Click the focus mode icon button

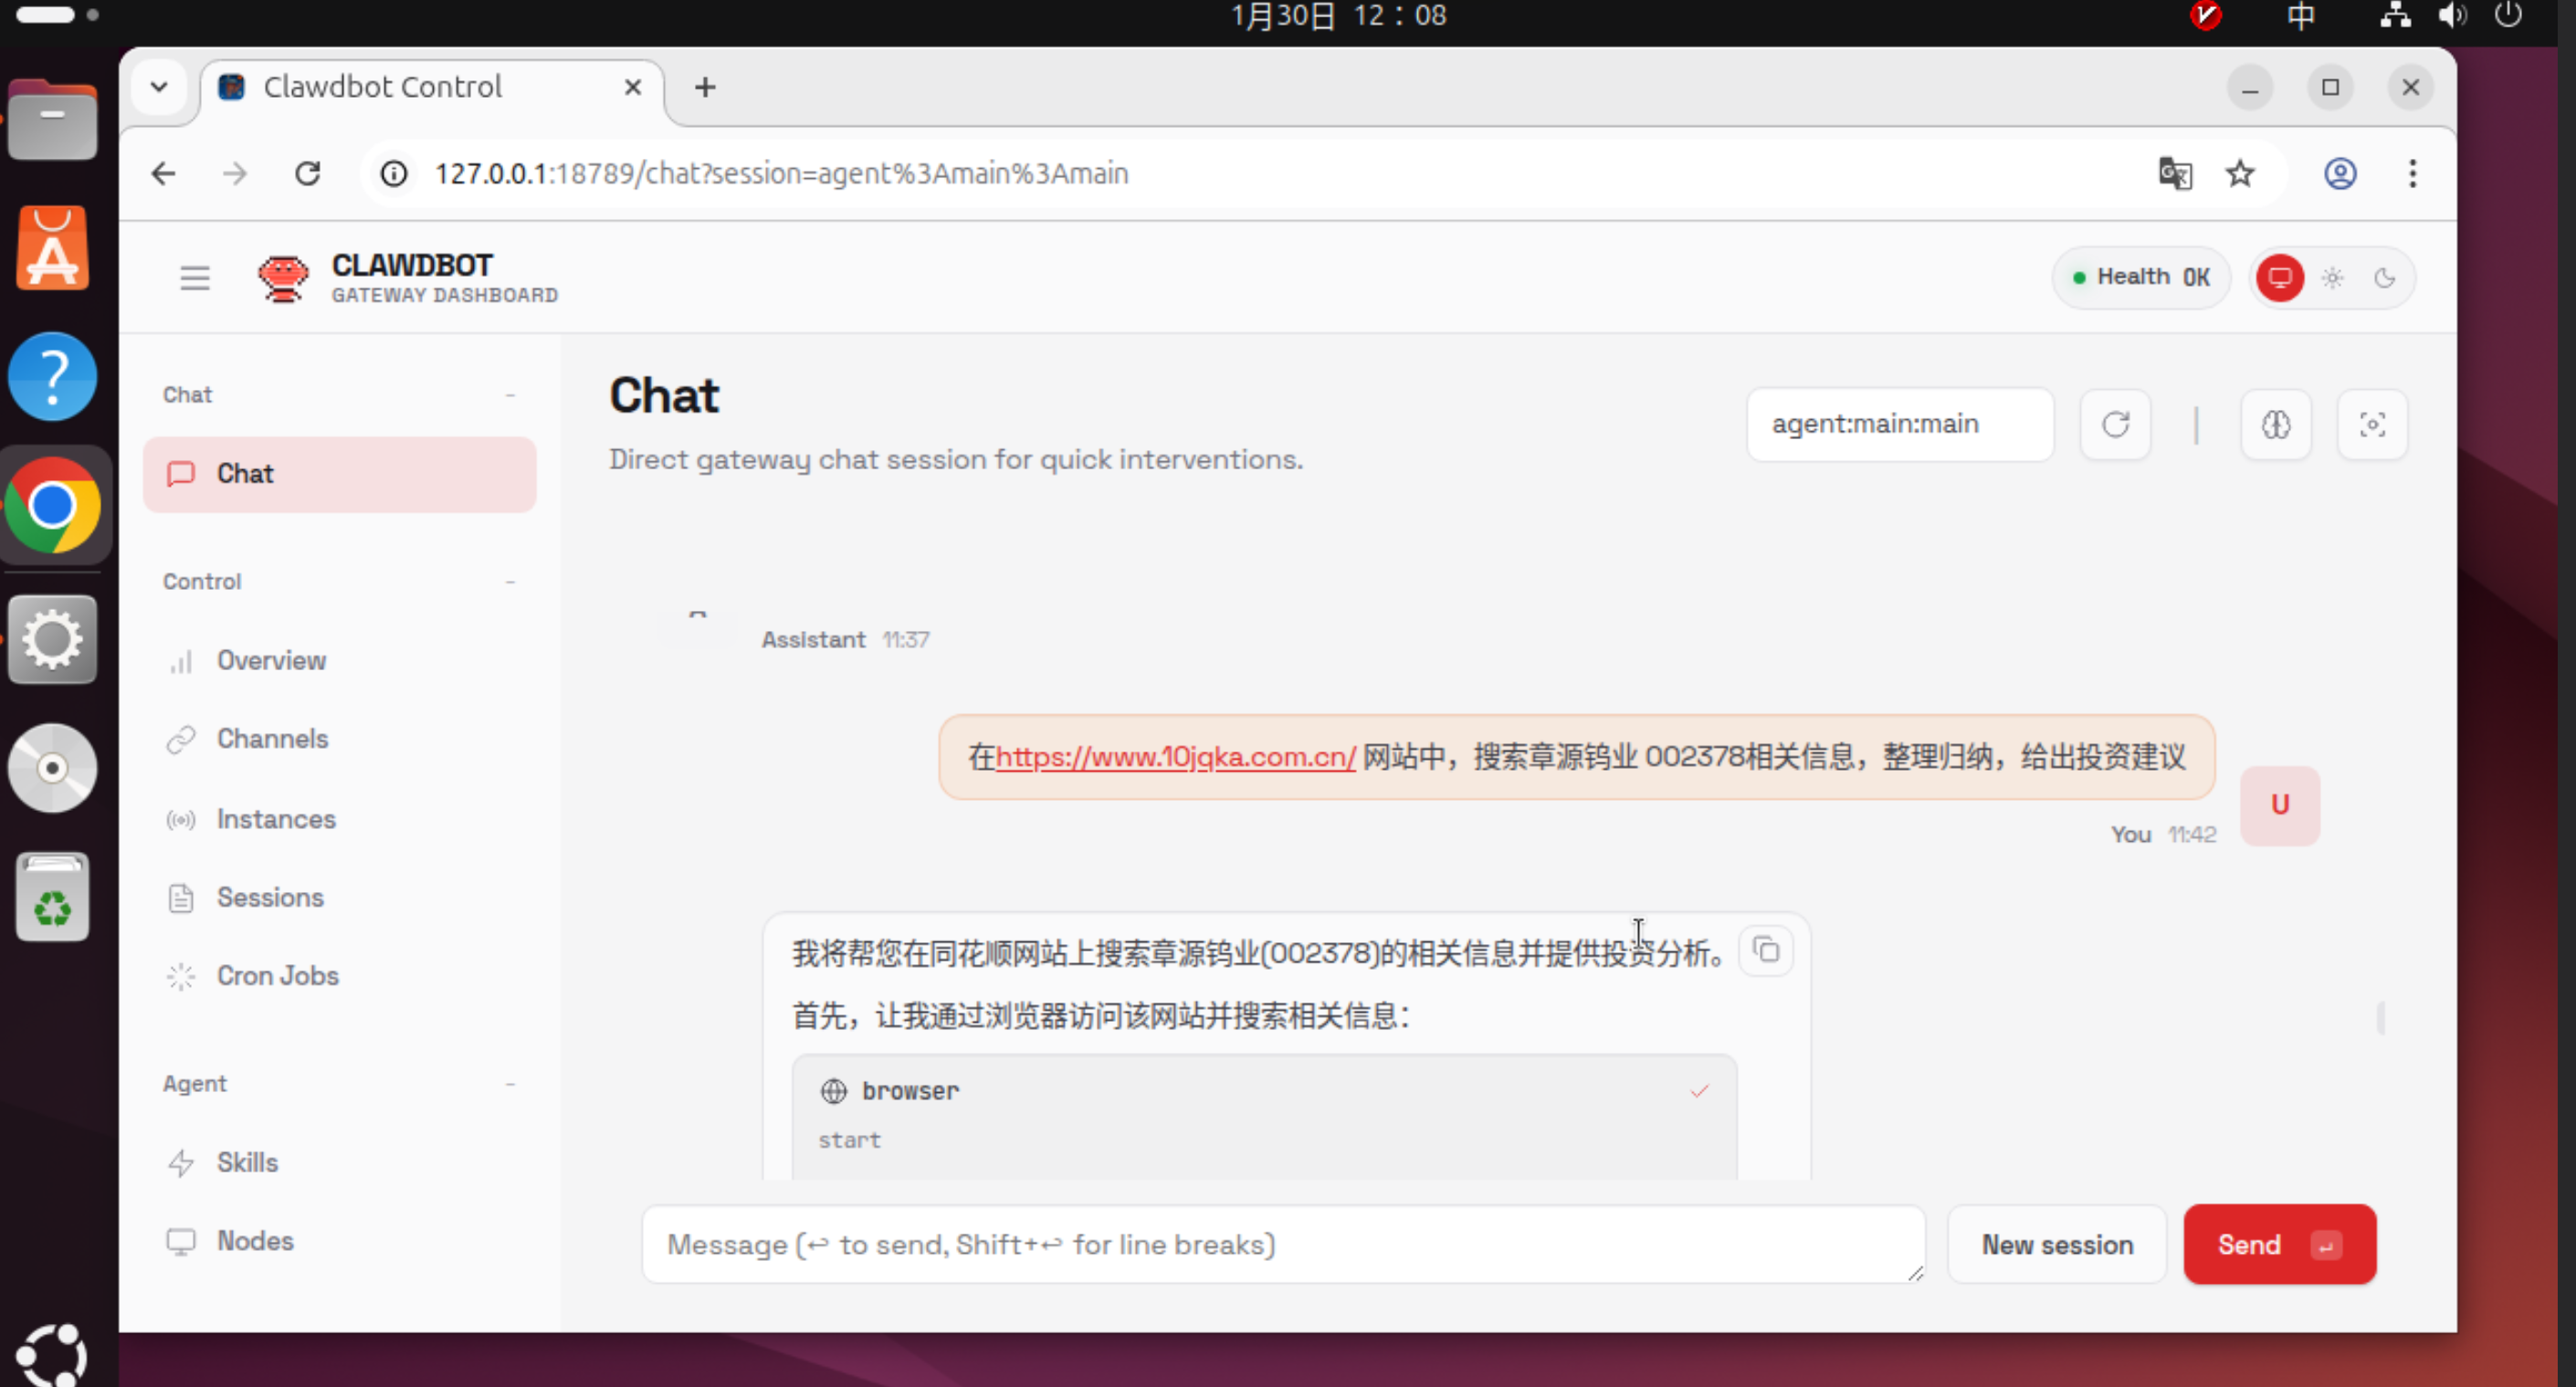[2372, 425]
